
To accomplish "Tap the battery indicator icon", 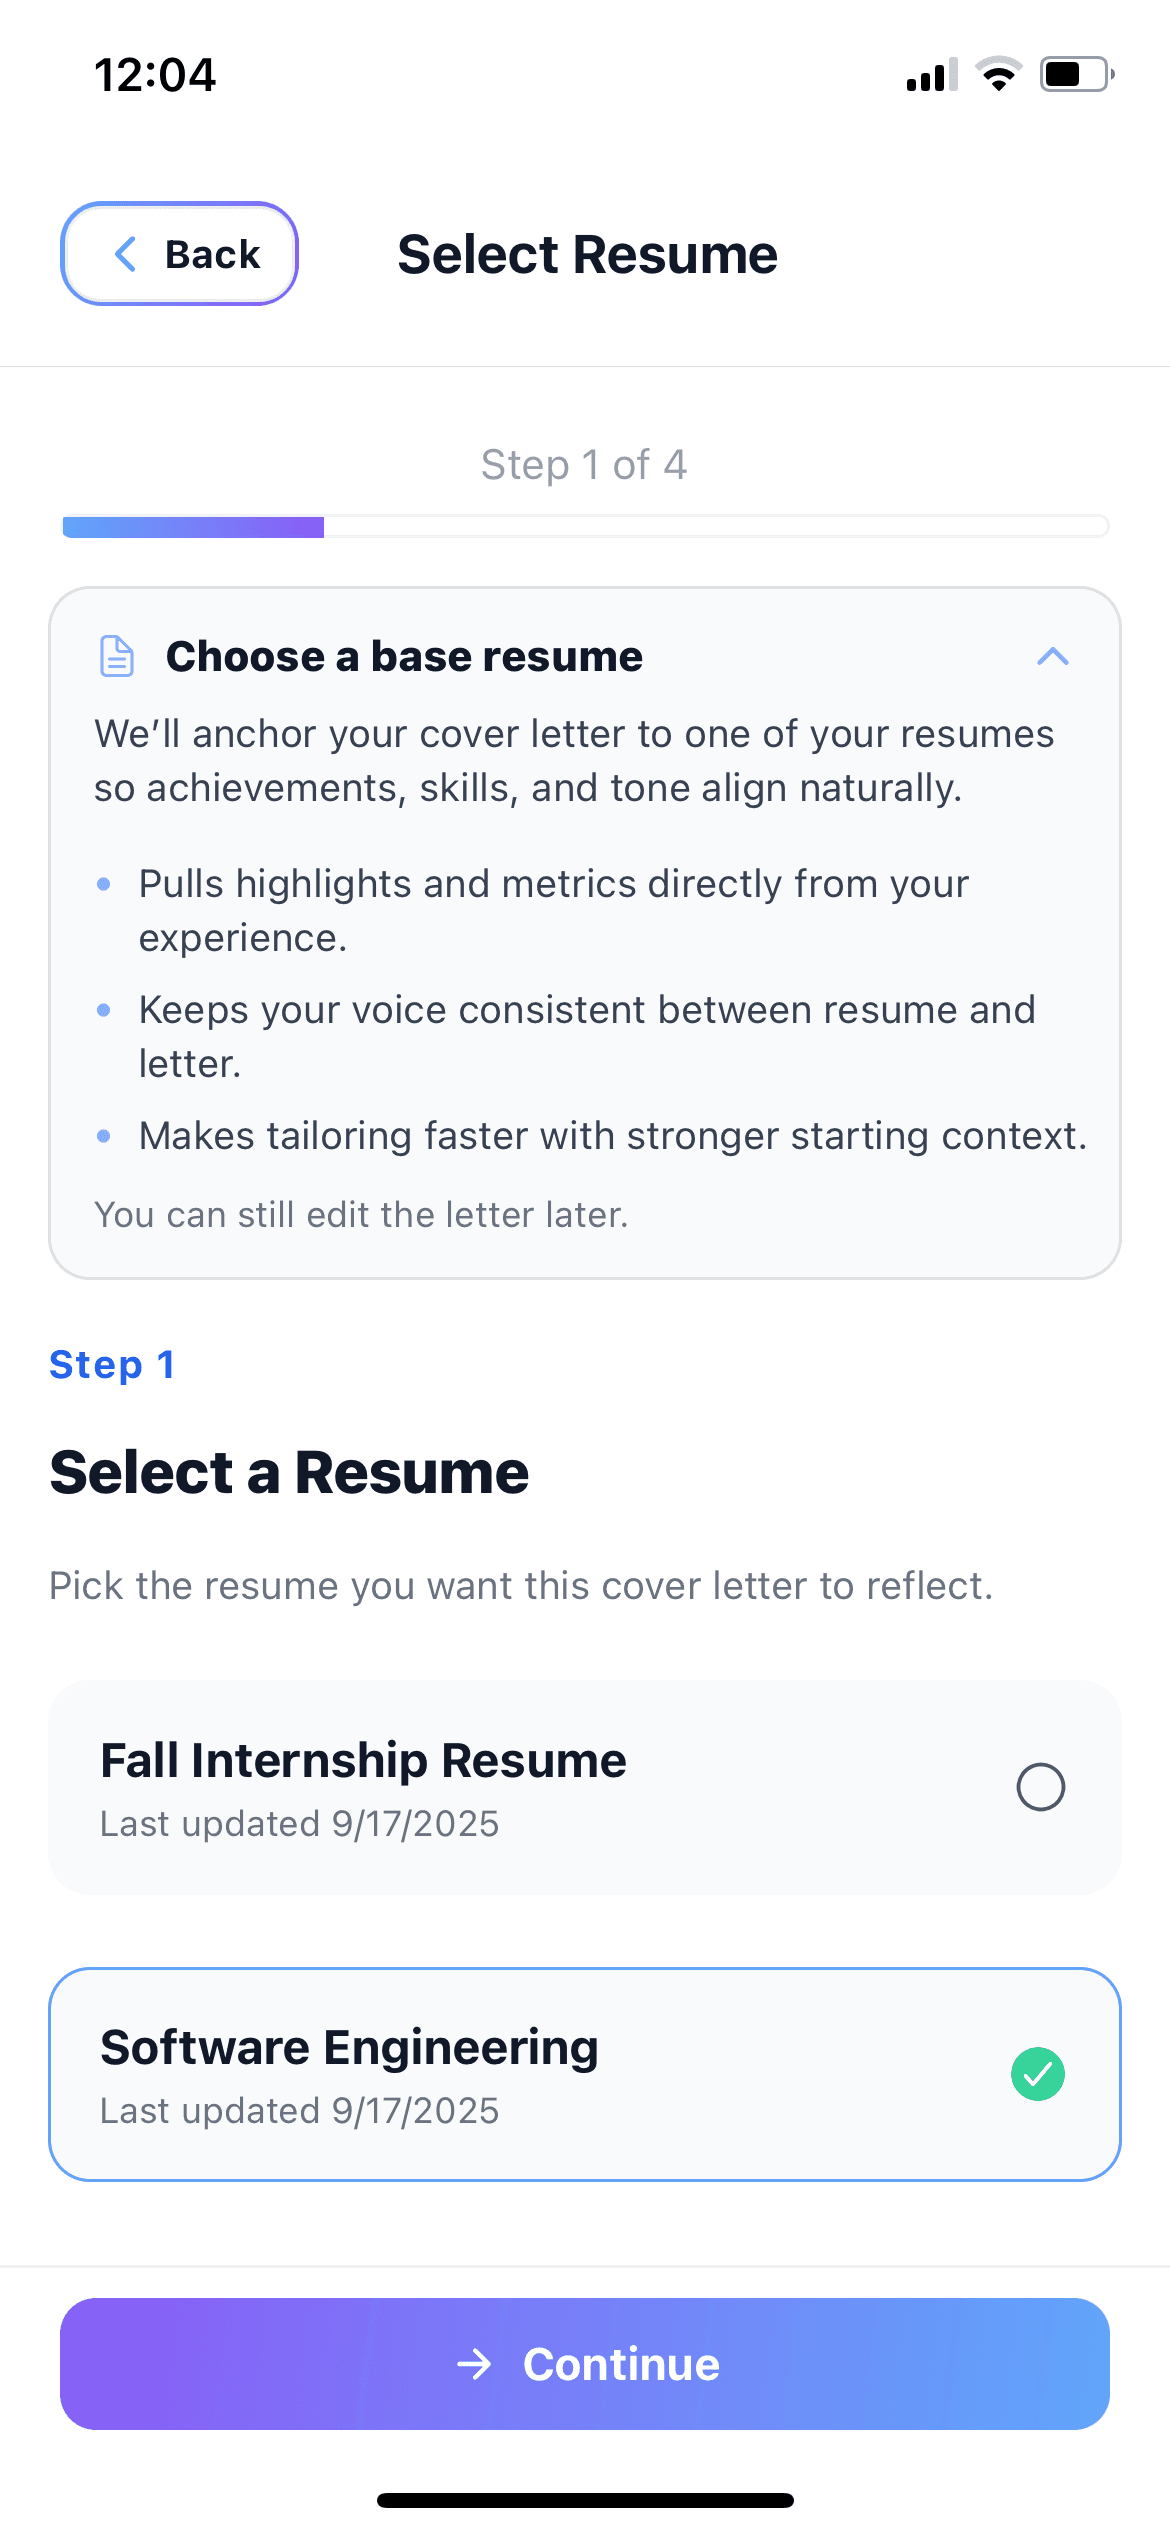I will pyautogui.click(x=1076, y=75).
